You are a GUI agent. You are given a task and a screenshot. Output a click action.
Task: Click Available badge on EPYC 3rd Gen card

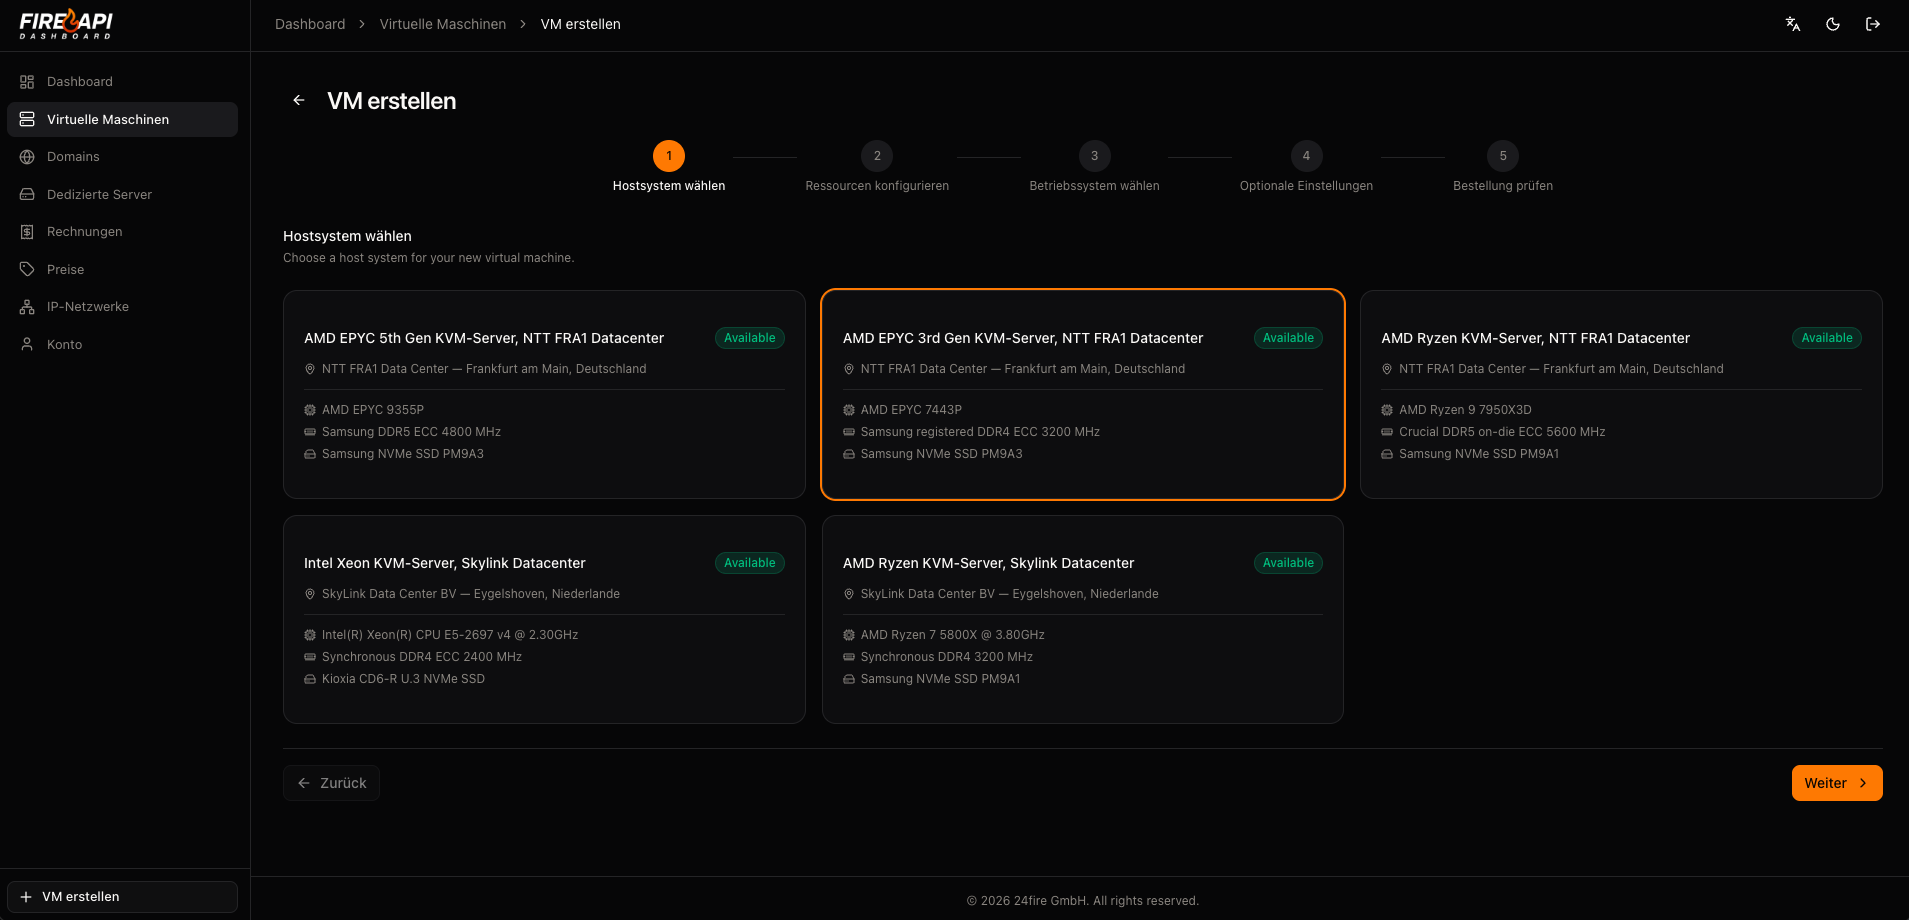point(1288,338)
